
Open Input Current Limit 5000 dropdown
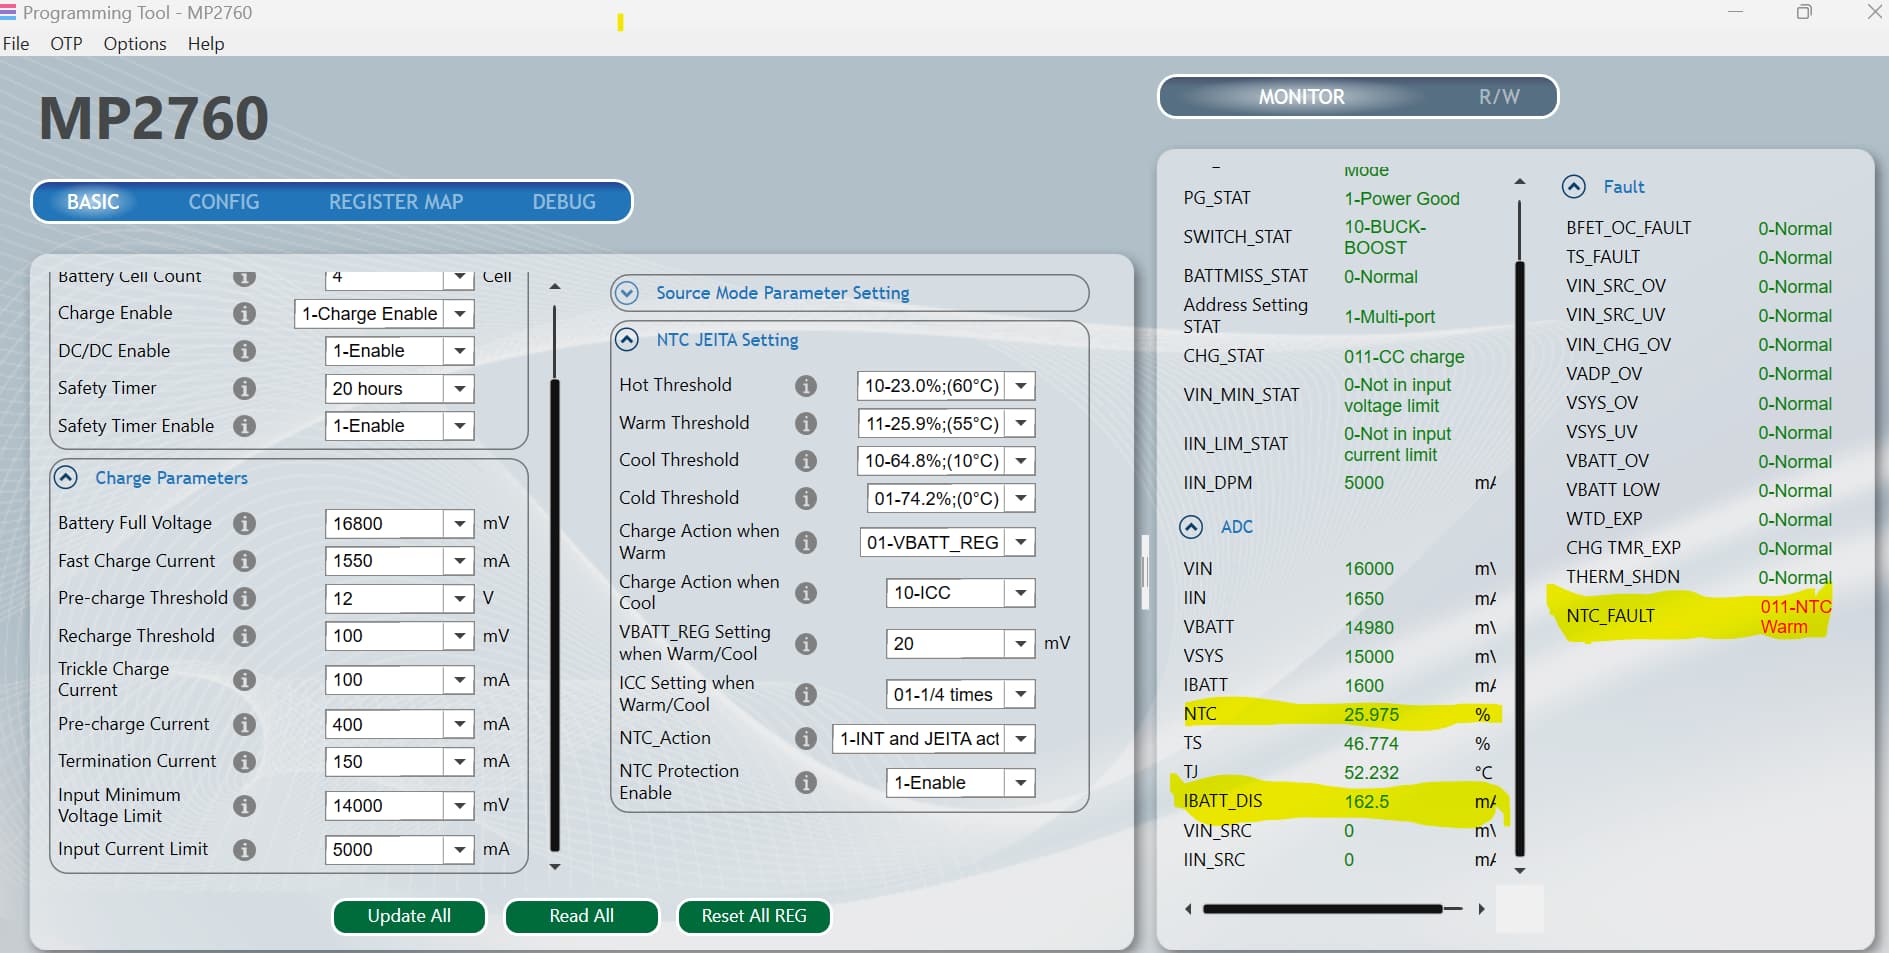[460, 850]
